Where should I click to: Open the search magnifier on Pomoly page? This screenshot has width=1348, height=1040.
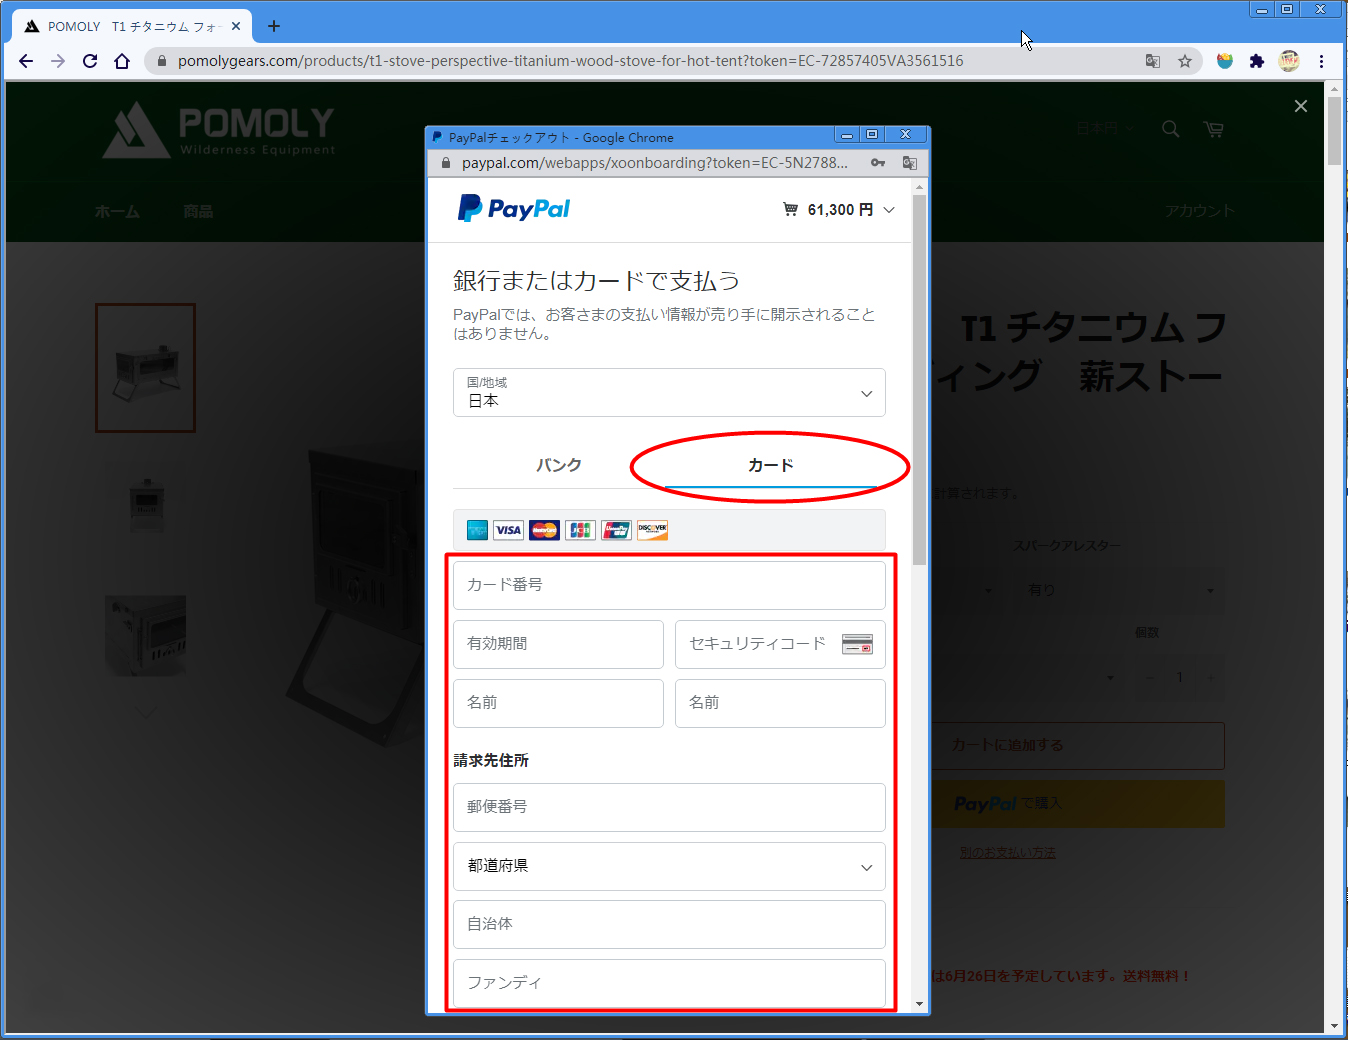click(1171, 129)
